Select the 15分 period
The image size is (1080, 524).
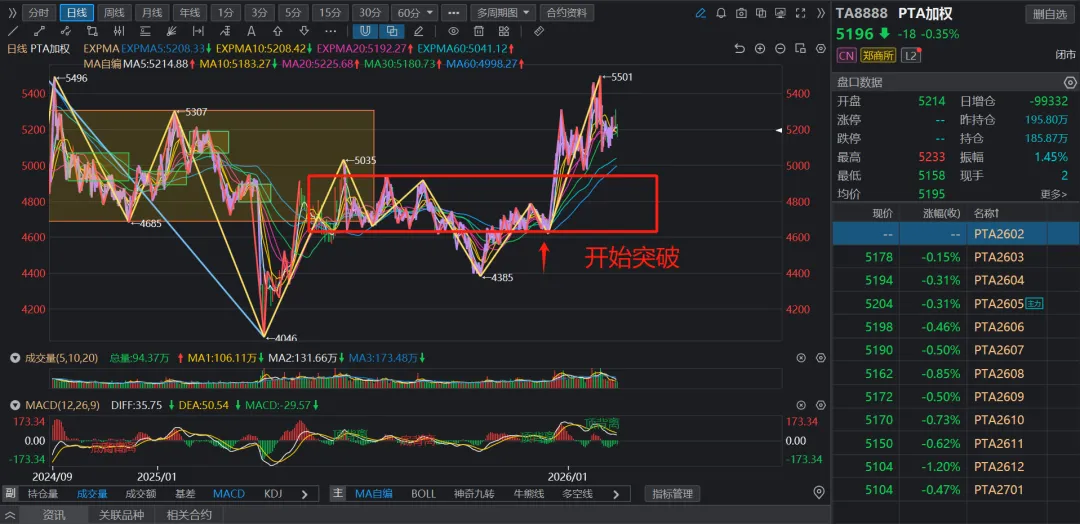point(330,12)
